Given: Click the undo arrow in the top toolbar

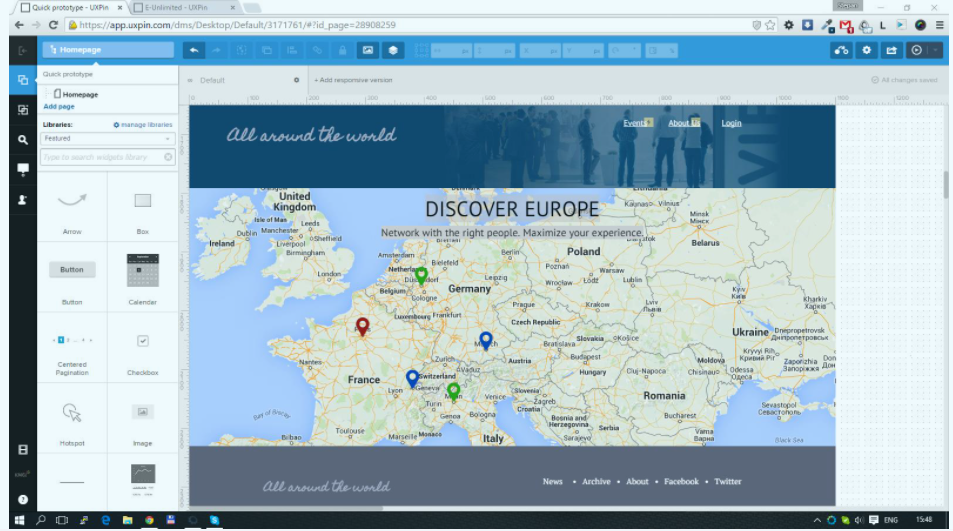Looking at the screenshot, I should tap(194, 50).
